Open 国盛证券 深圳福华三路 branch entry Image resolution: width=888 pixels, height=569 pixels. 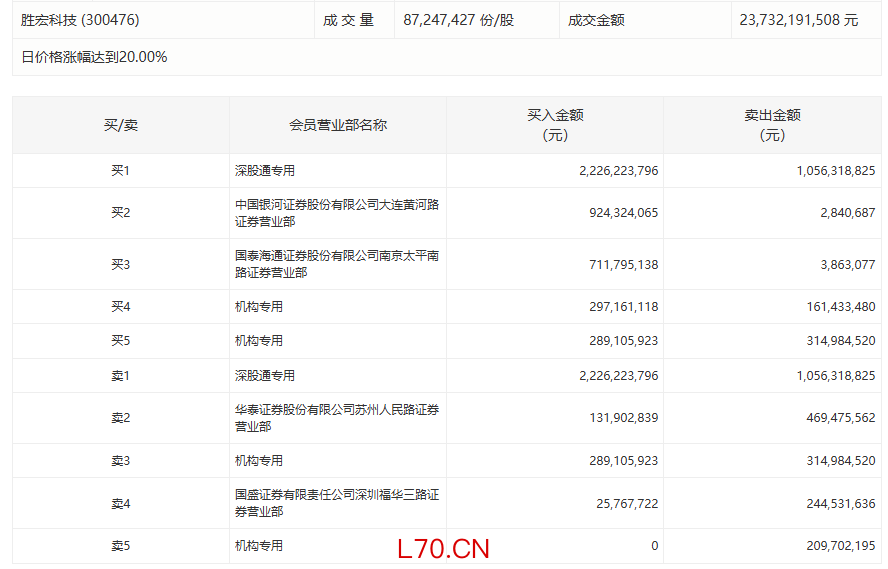tap(337, 503)
